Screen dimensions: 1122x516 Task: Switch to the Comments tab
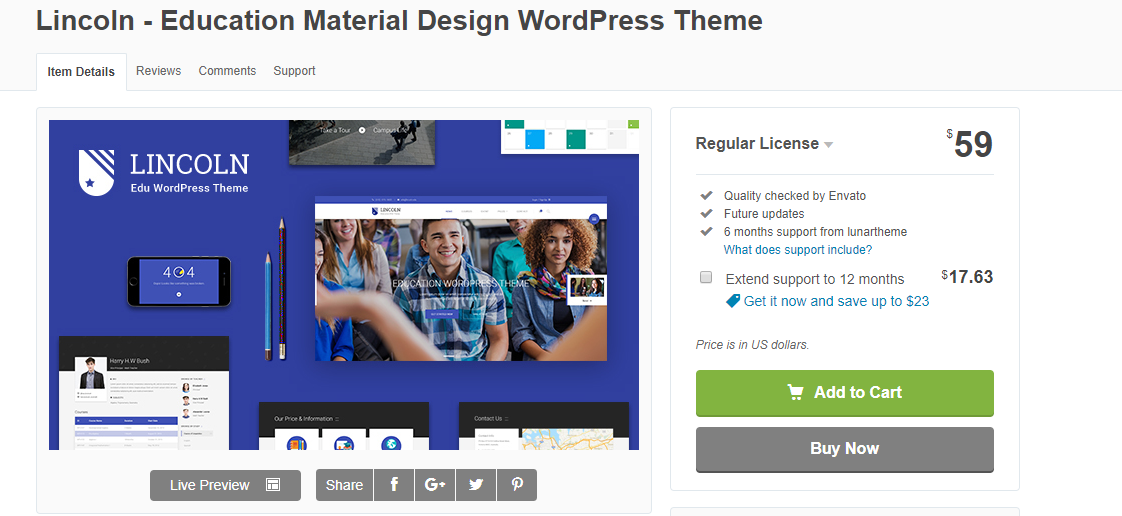pyautogui.click(x=228, y=71)
